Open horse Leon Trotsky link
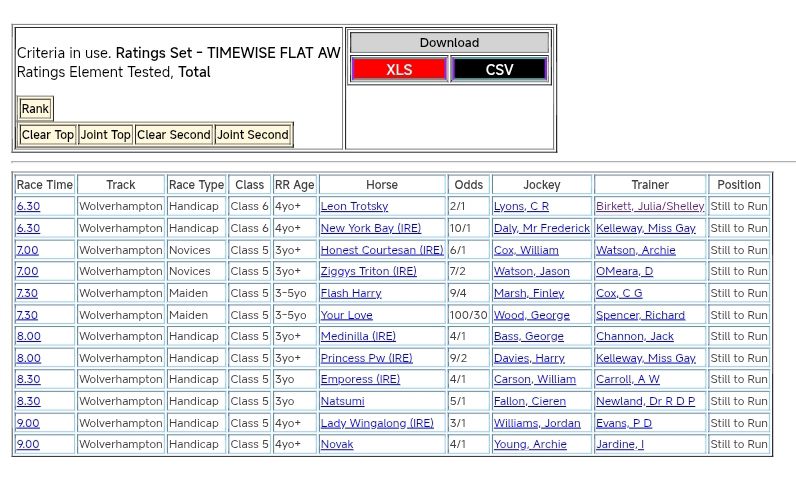This screenshot has width=796, height=485. (x=354, y=207)
